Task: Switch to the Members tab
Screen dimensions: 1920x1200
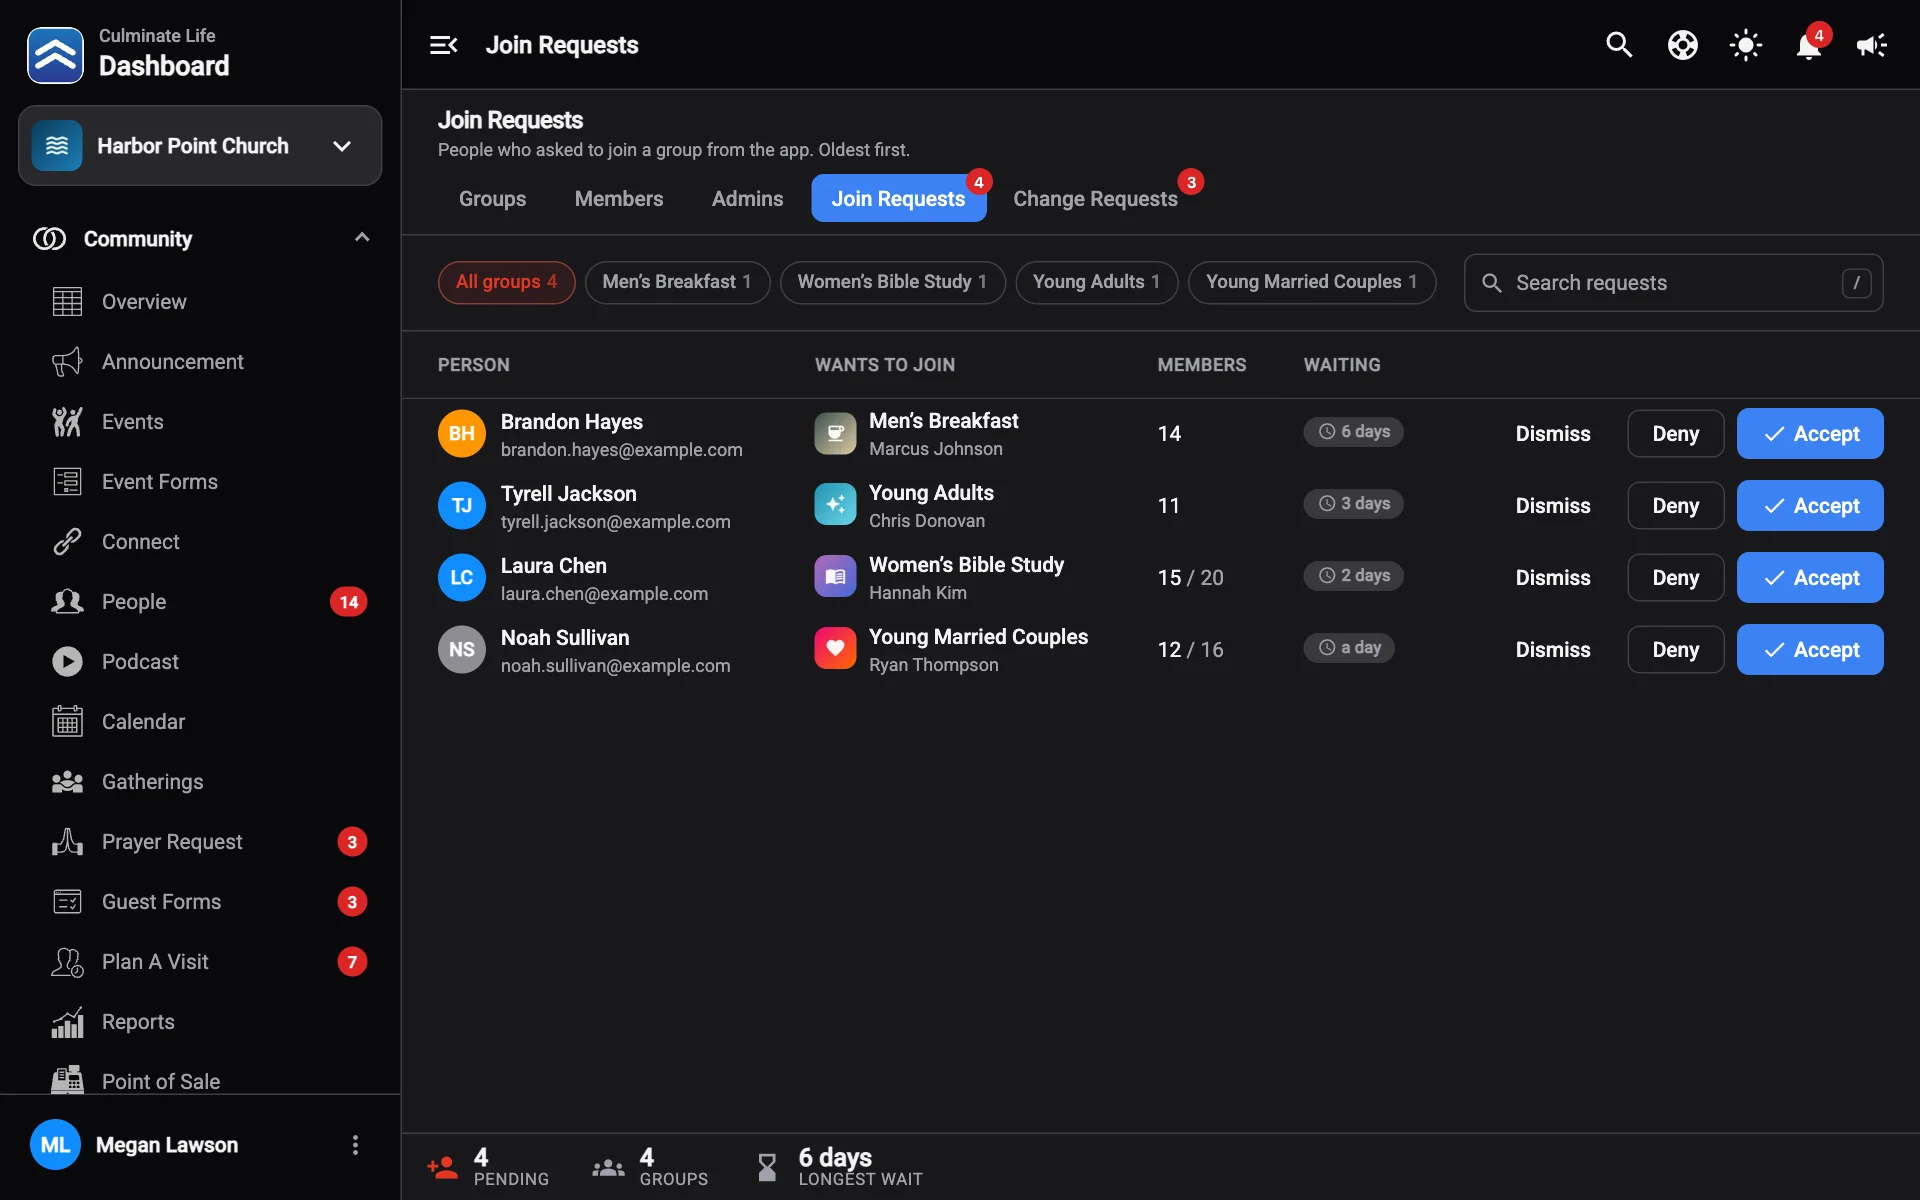Action: pyautogui.click(x=619, y=198)
